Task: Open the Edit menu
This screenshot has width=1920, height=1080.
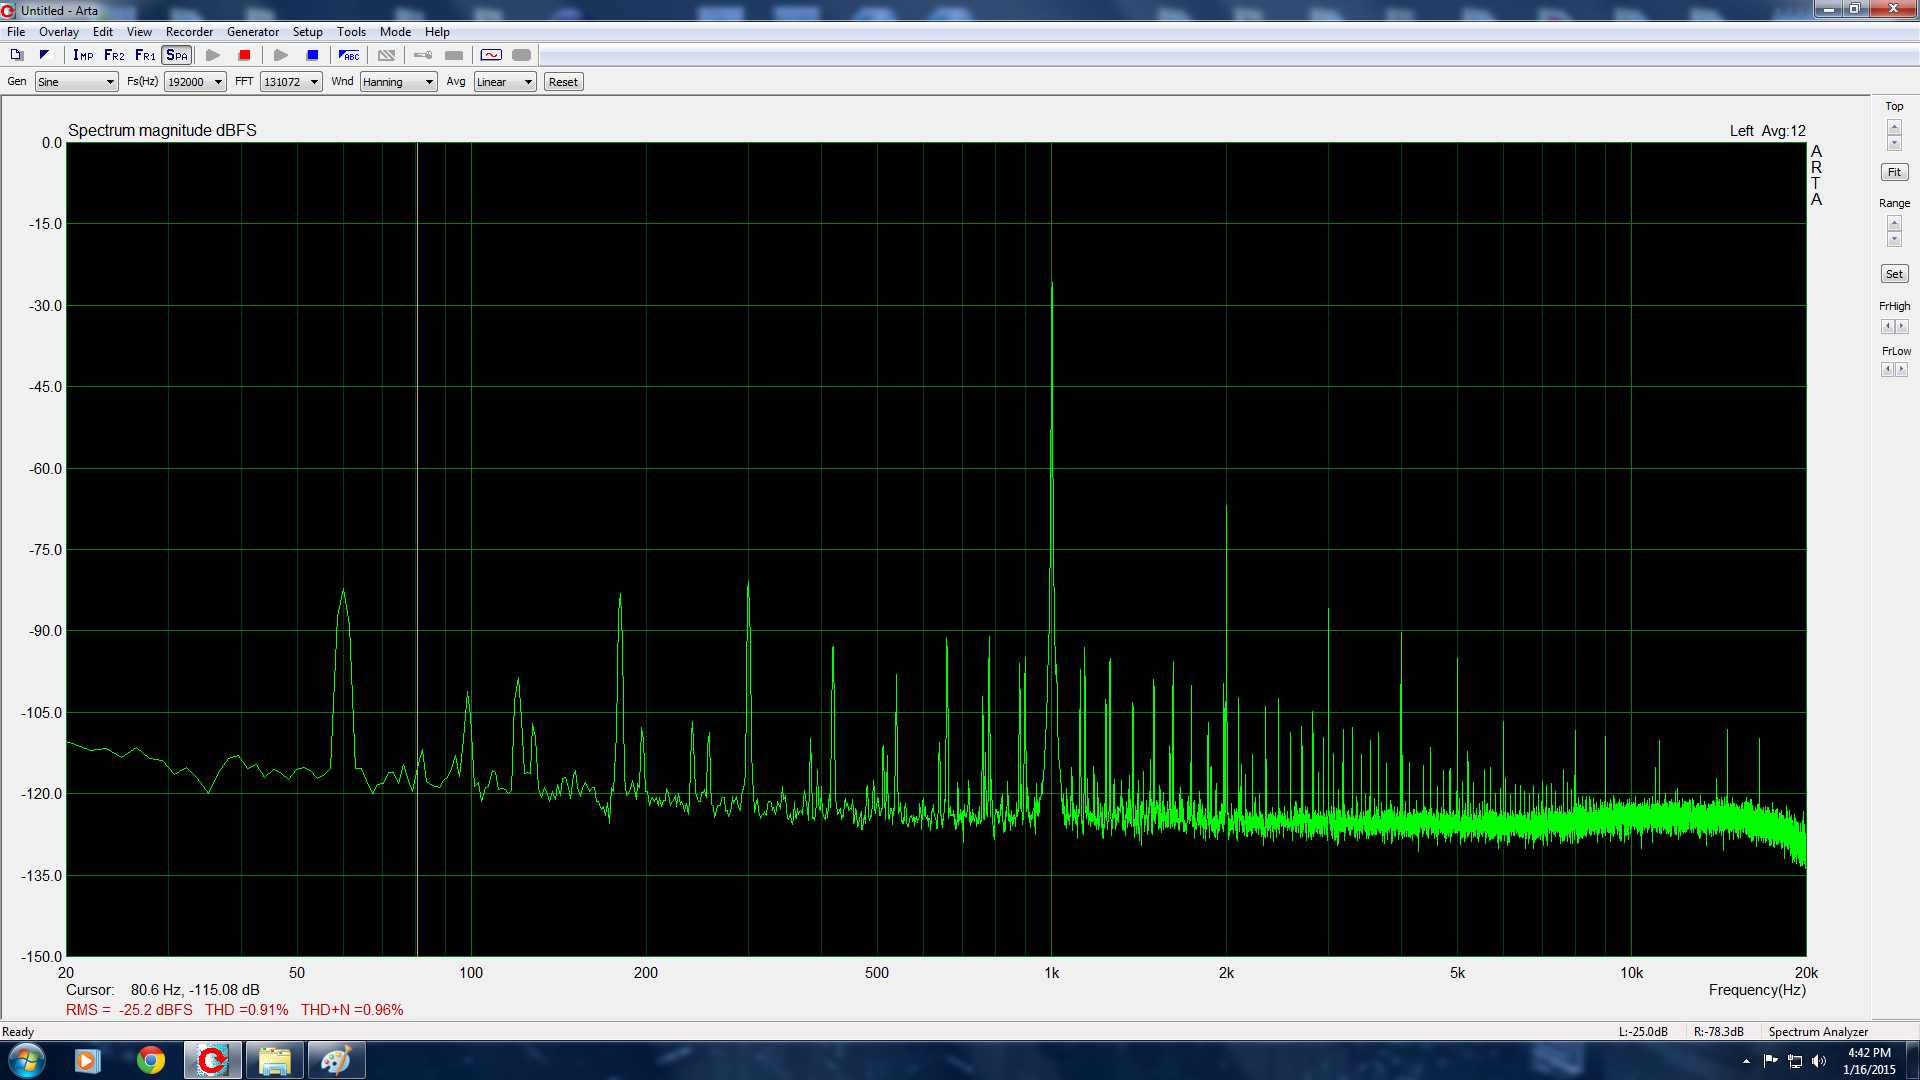Action: tap(103, 32)
